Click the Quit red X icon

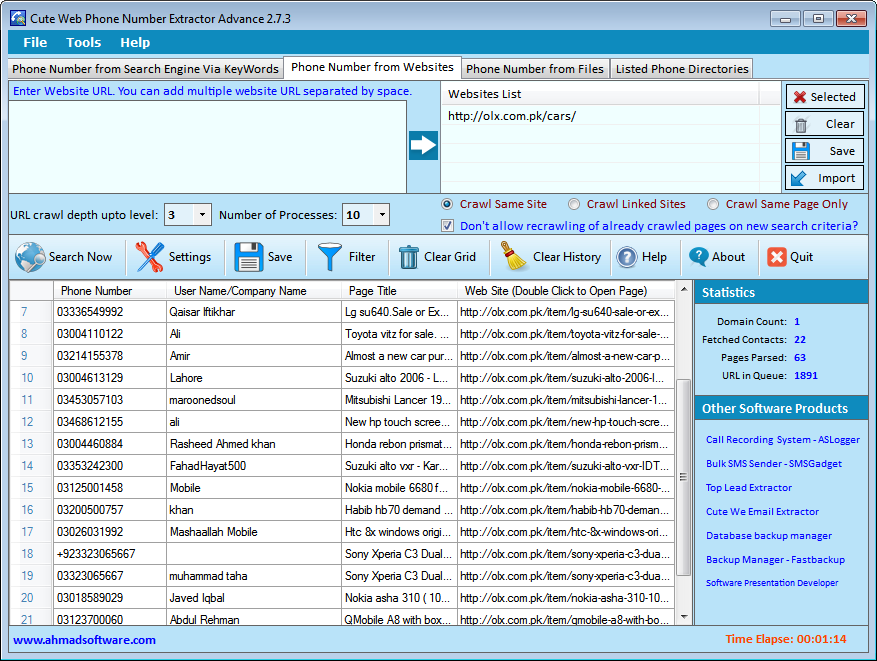click(x=777, y=257)
